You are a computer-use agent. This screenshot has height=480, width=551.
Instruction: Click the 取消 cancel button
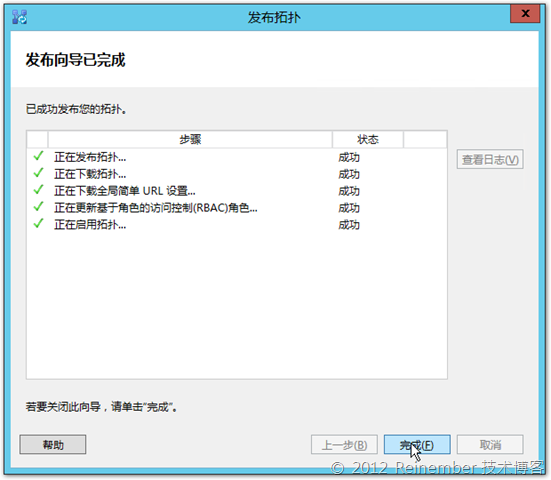click(x=490, y=445)
